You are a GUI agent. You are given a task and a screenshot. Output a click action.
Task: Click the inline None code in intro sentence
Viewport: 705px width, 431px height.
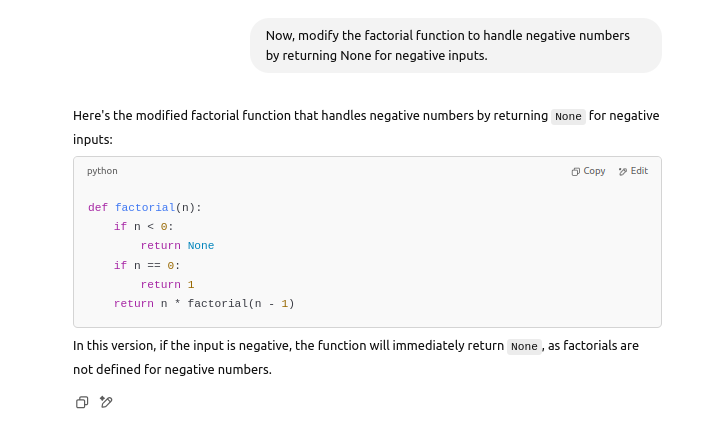568,116
